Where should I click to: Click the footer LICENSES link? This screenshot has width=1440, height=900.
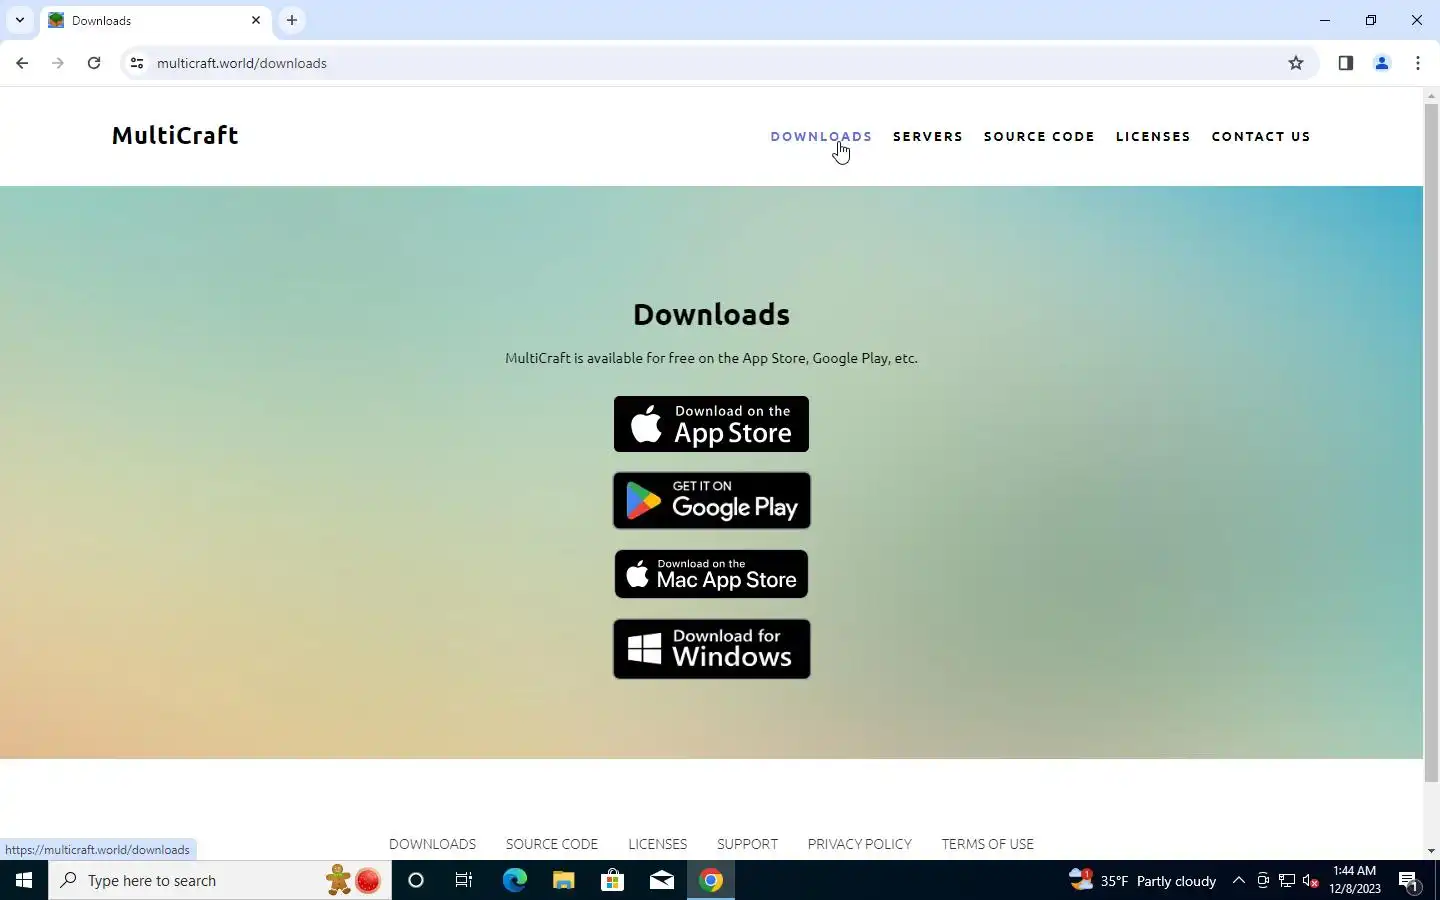click(x=657, y=844)
